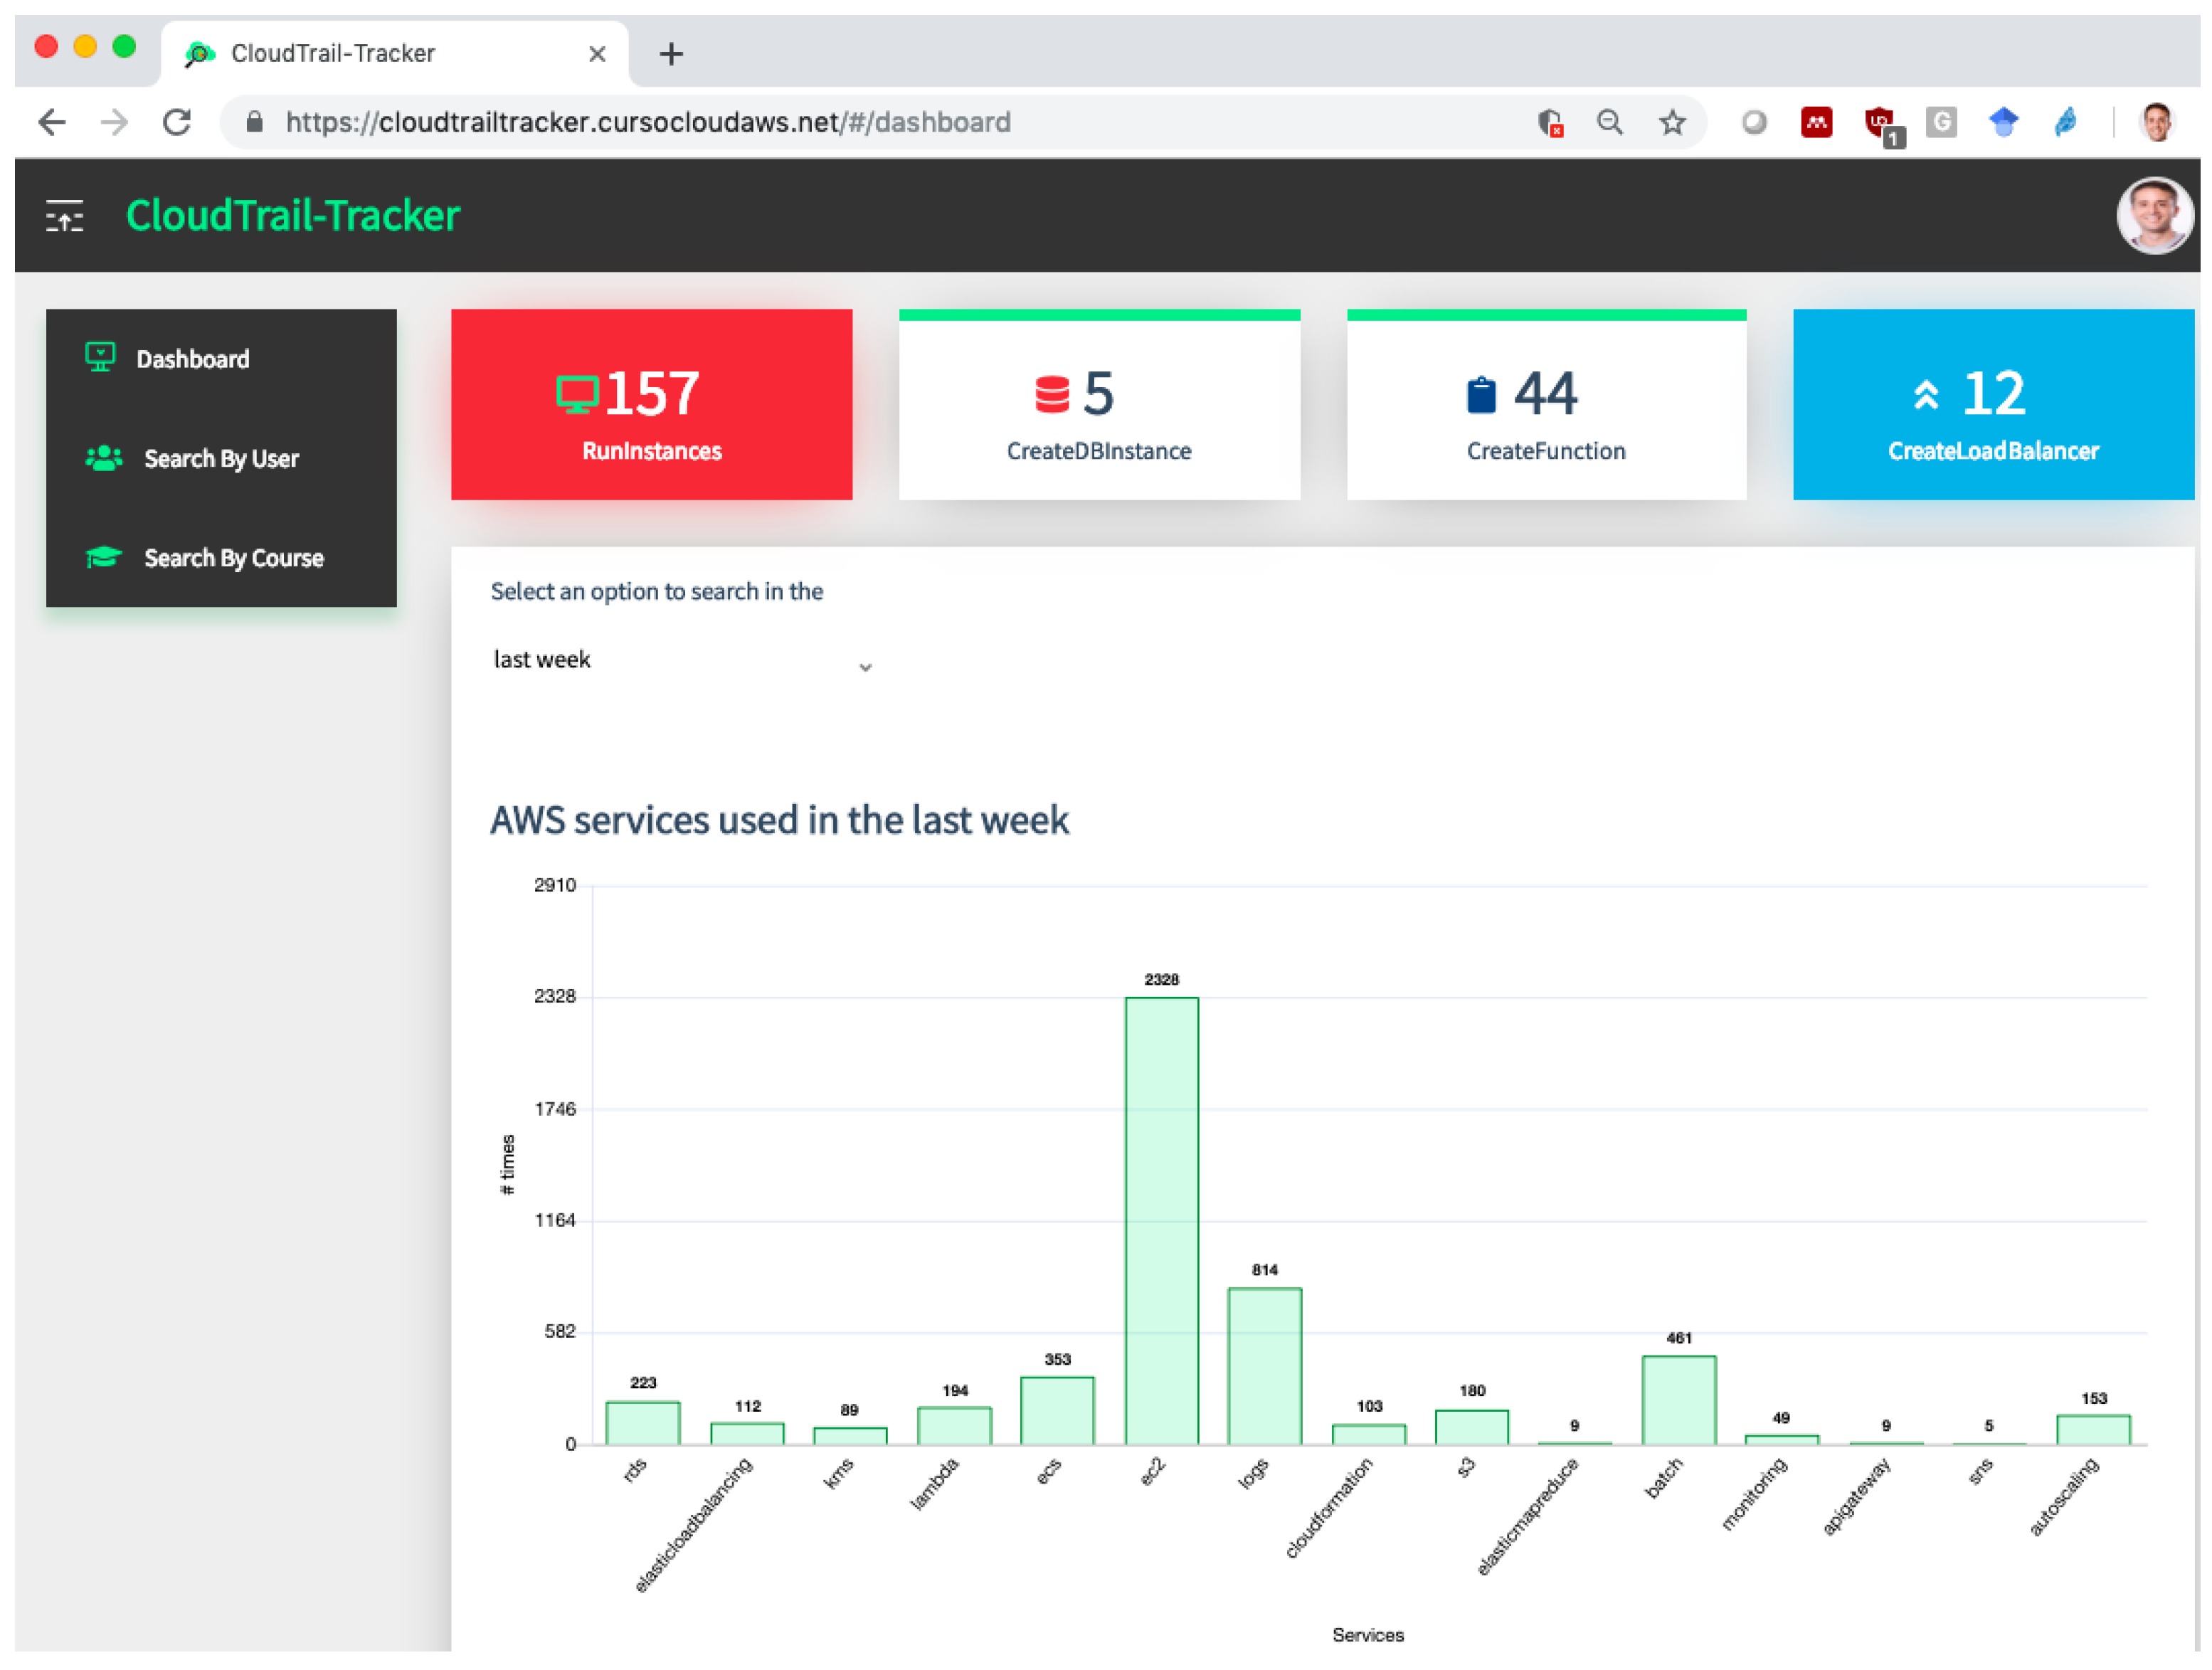The height and width of the screenshot is (1670, 2212).
Task: Click the 'apigateway' axis label
Action: tap(1856, 1496)
